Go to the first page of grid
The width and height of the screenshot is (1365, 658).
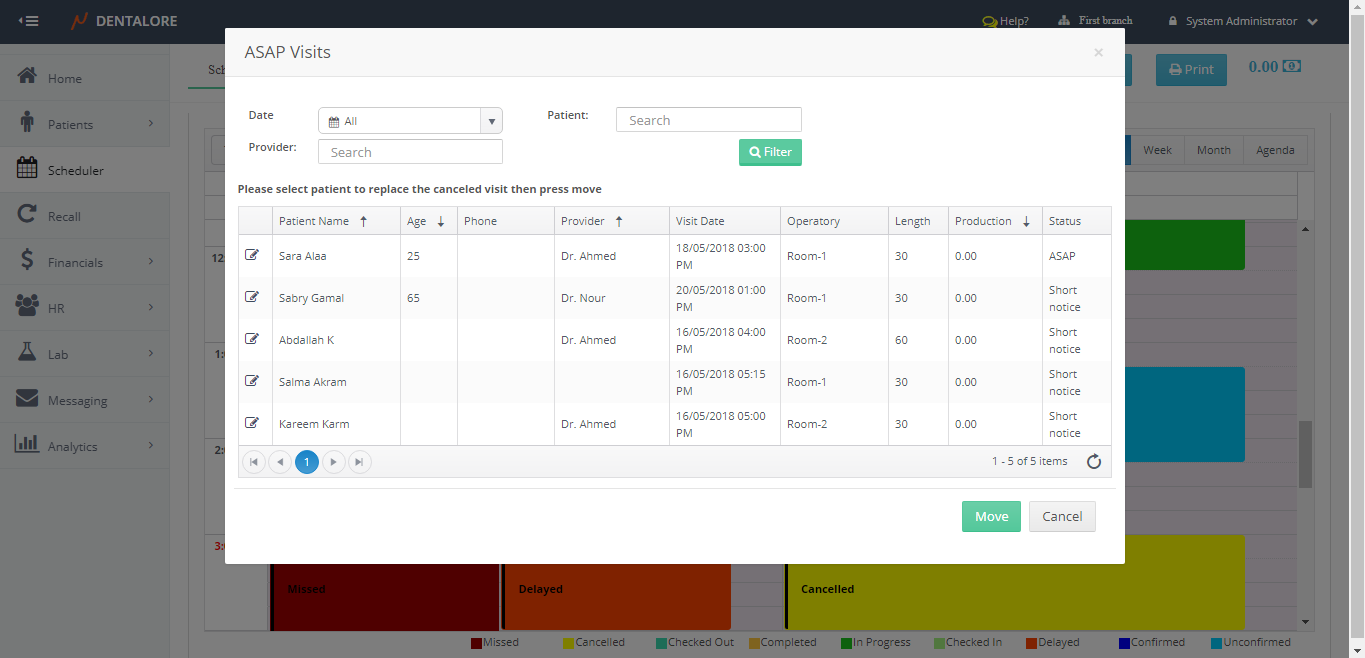click(x=254, y=462)
